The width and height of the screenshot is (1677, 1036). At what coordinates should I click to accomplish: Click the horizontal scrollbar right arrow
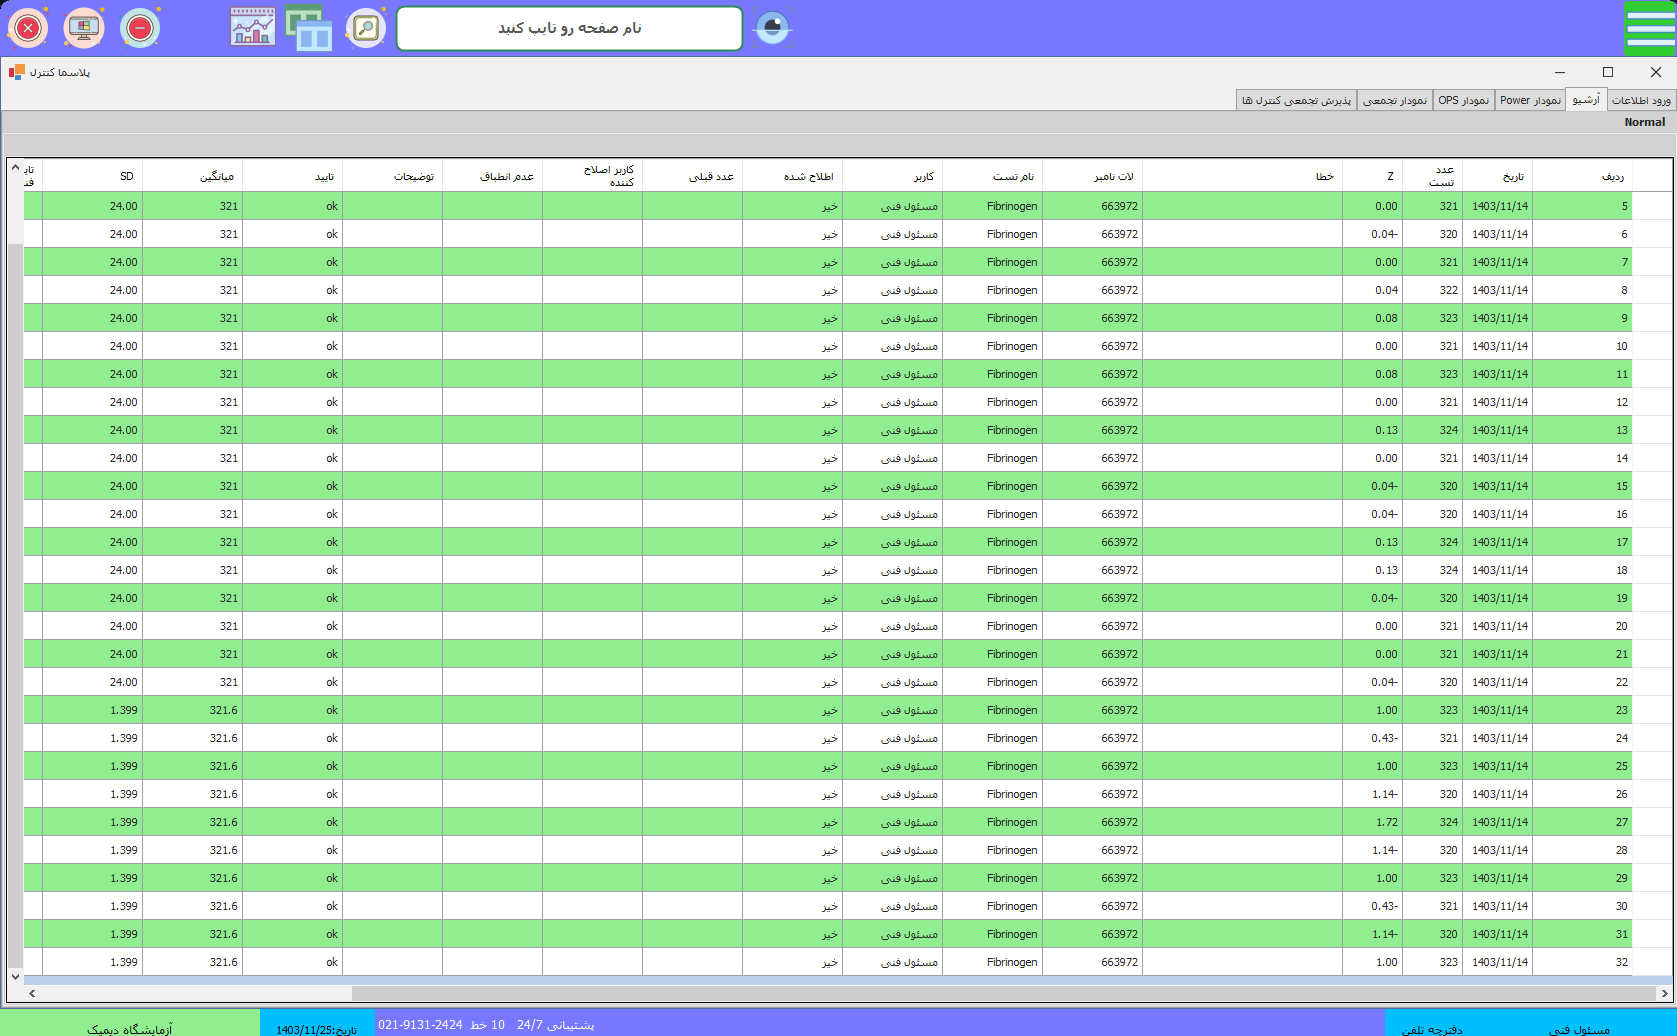(1665, 993)
